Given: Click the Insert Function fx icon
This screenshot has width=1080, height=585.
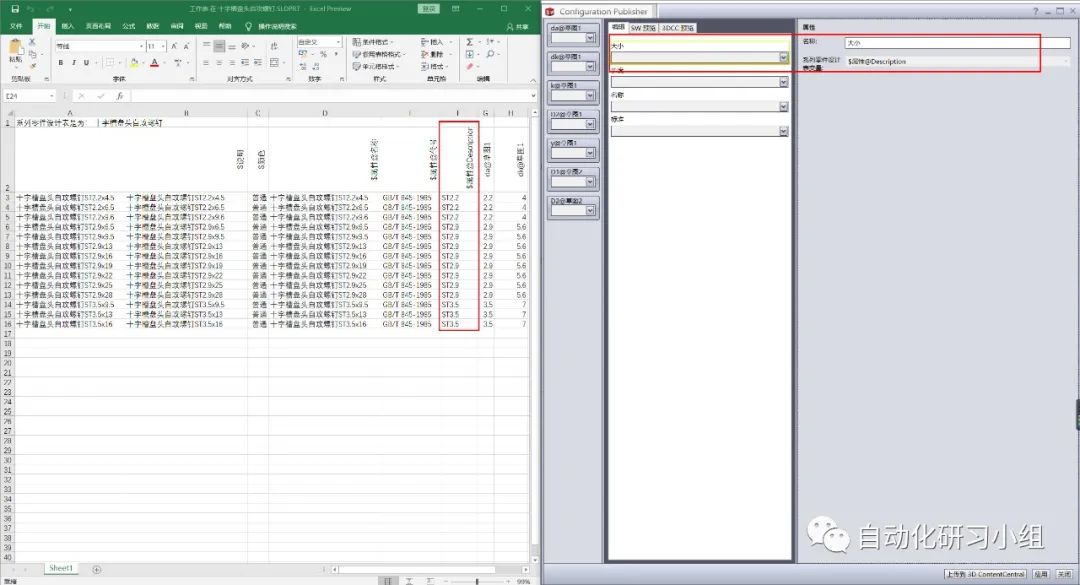Looking at the screenshot, I should (119, 96).
